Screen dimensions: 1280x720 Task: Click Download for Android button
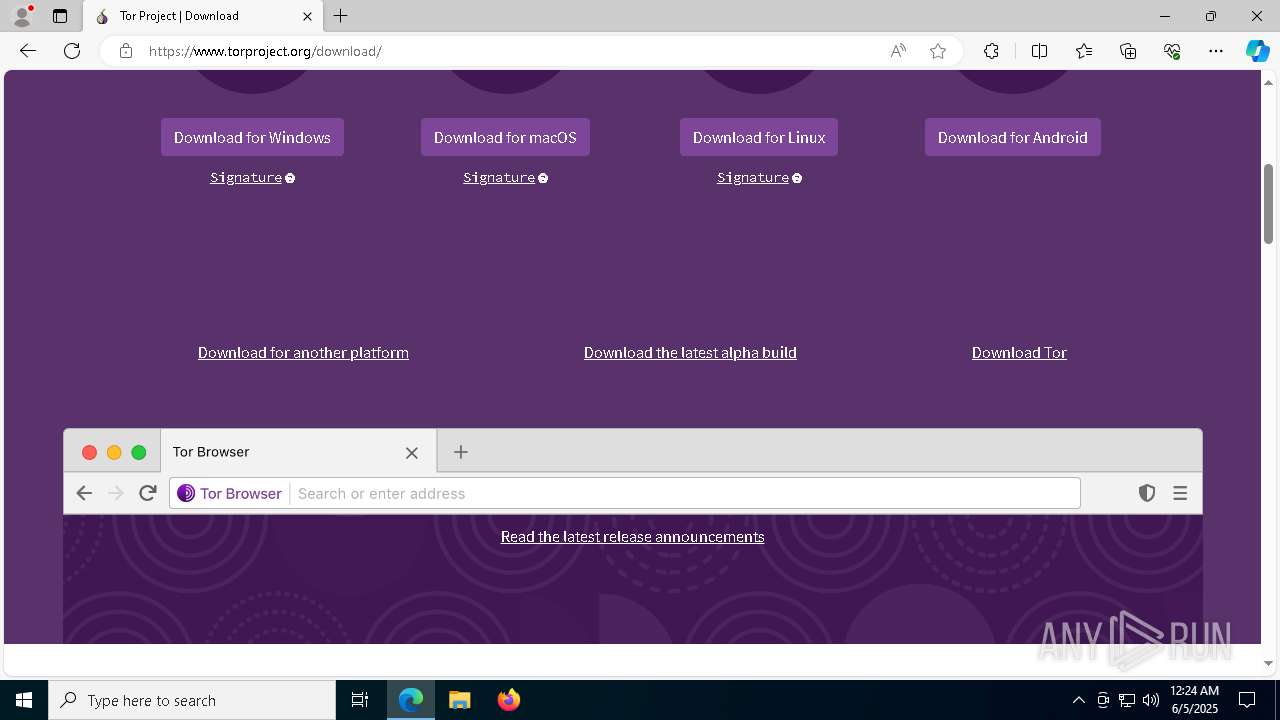[x=1012, y=137]
